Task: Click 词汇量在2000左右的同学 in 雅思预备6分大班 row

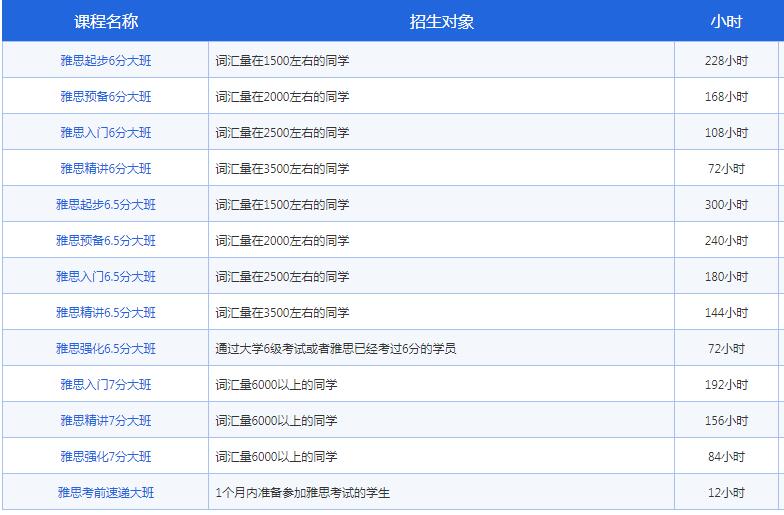Action: click(x=282, y=96)
